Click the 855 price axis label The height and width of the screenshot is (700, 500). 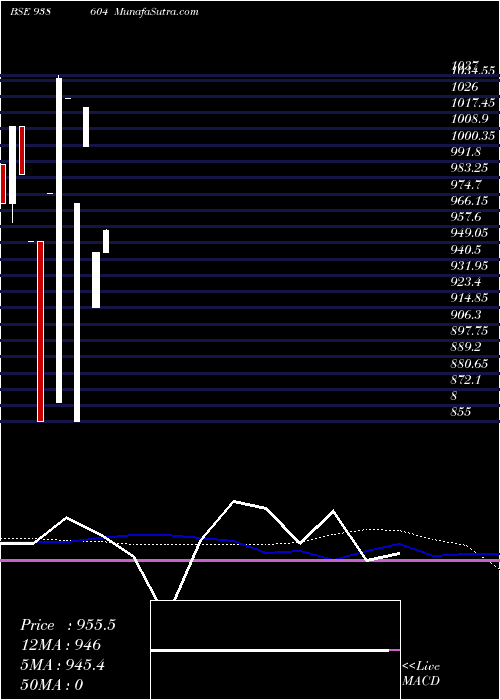tap(461, 411)
